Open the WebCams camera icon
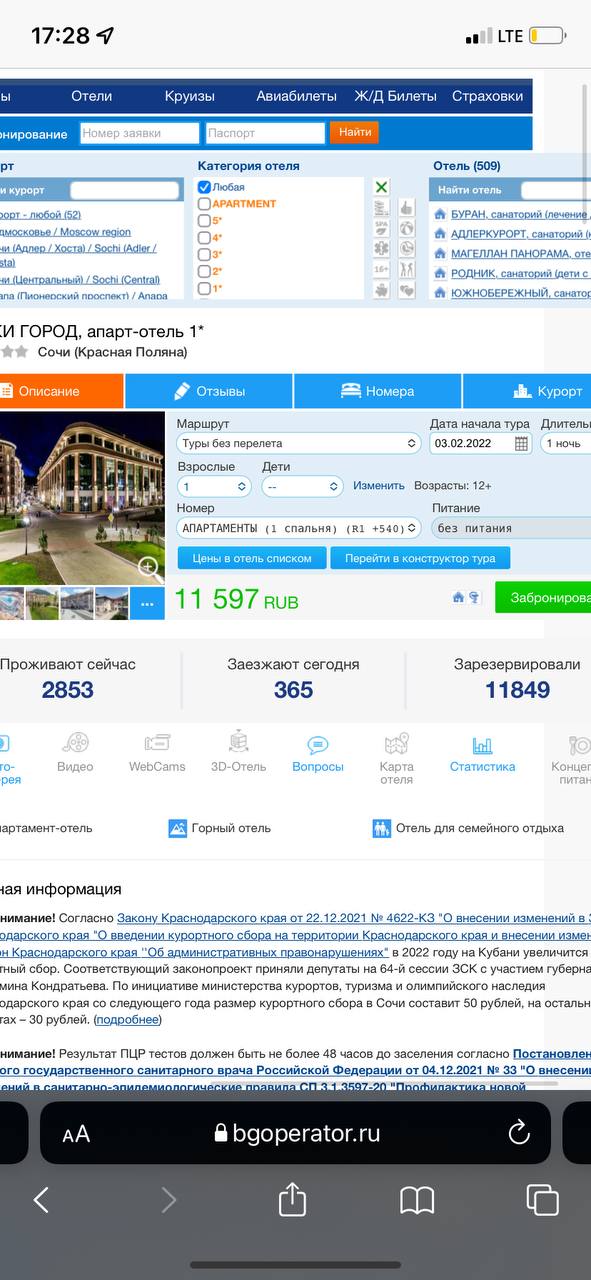Screen dimensions: 591x1280 [157, 743]
